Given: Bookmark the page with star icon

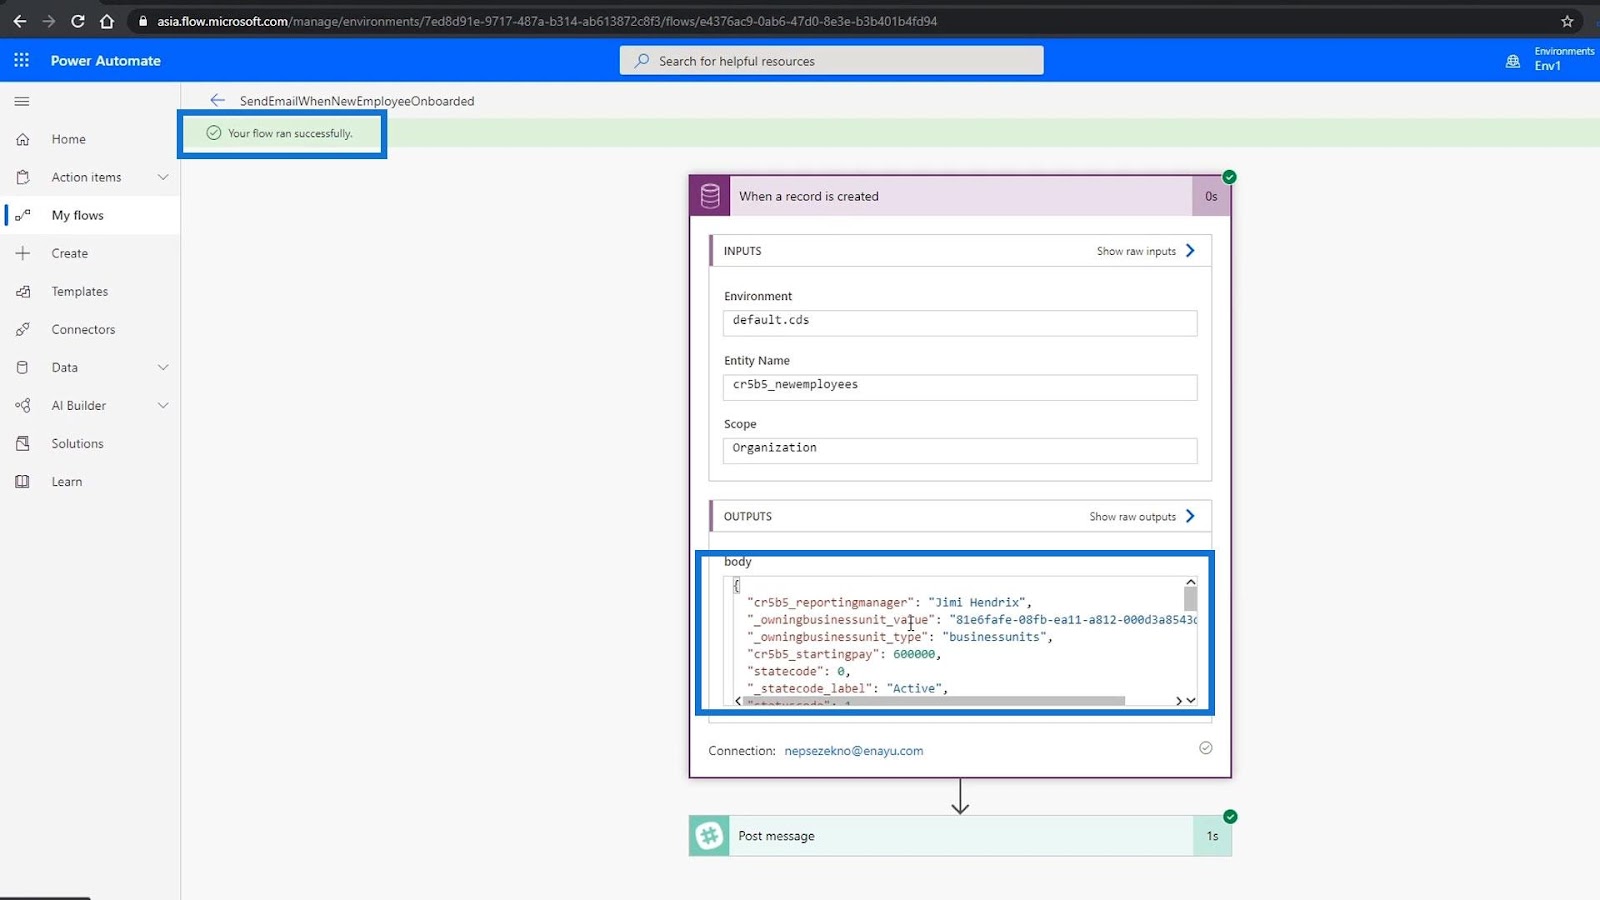Looking at the screenshot, I should (x=1567, y=21).
